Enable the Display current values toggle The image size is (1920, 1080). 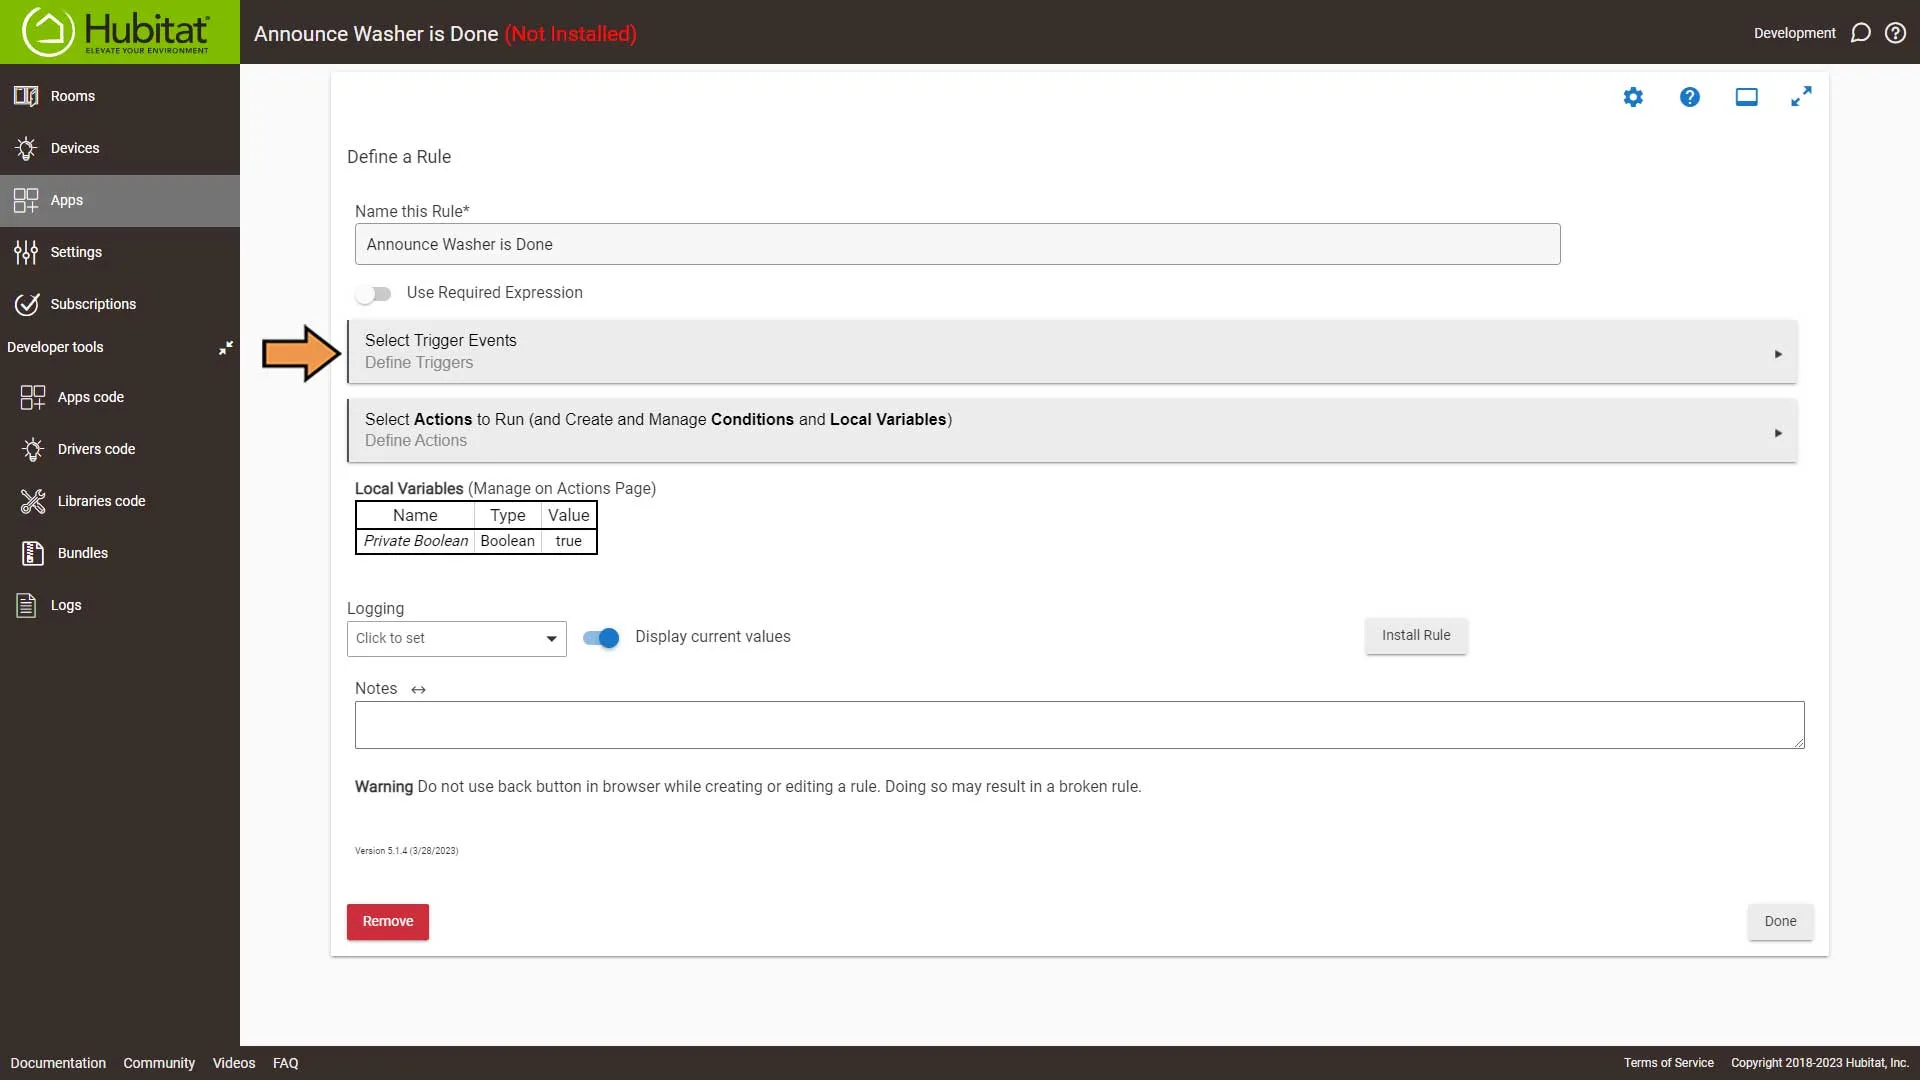click(x=601, y=637)
